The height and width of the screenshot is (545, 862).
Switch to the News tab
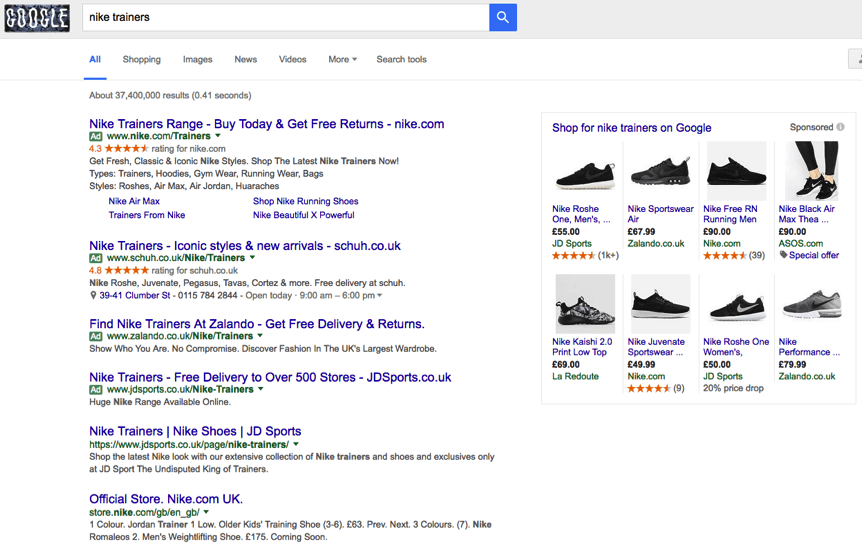245,59
